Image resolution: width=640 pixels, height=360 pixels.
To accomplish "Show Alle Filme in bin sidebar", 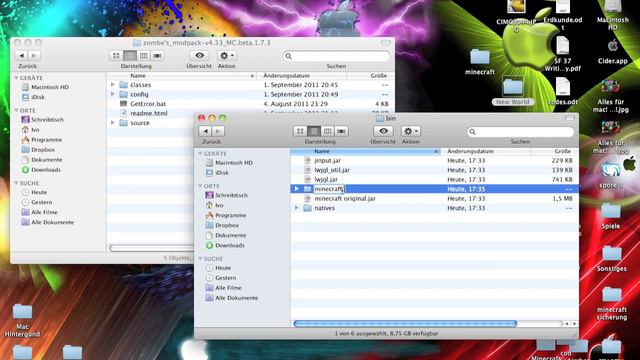I will click(228, 288).
